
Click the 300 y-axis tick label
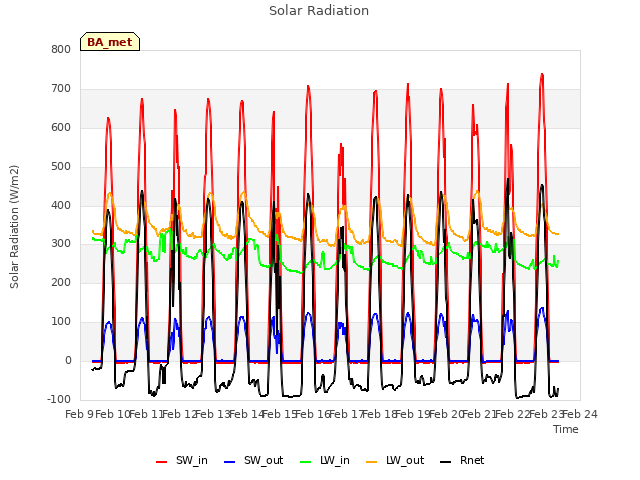coord(61,244)
